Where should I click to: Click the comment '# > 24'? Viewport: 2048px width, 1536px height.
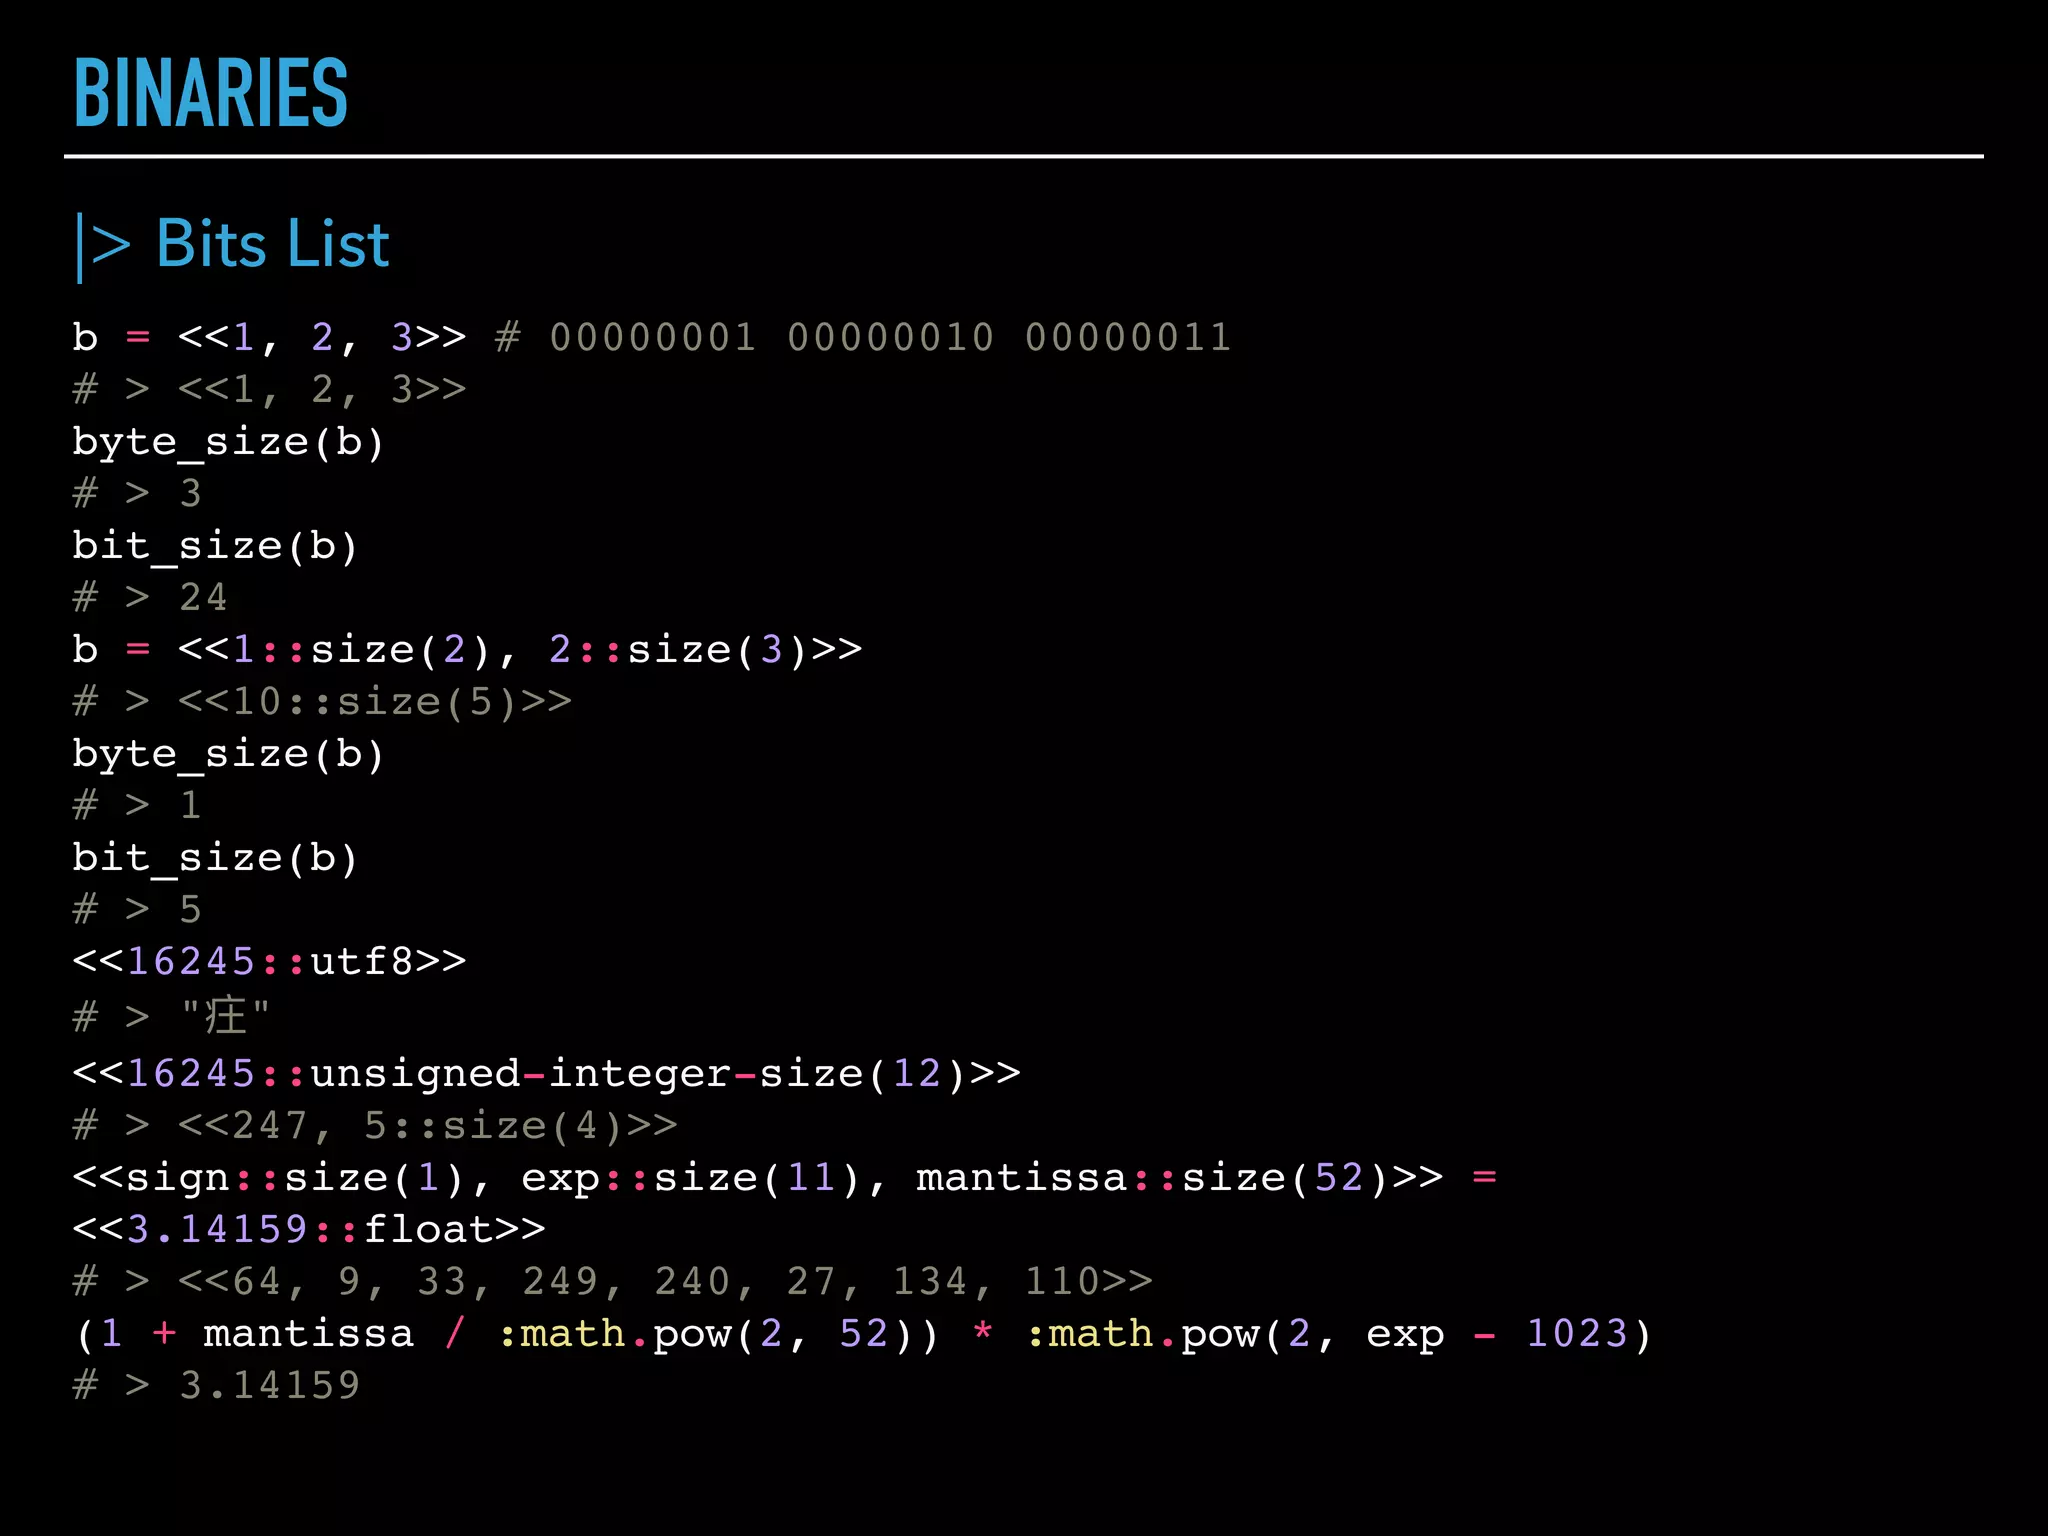click(x=150, y=597)
